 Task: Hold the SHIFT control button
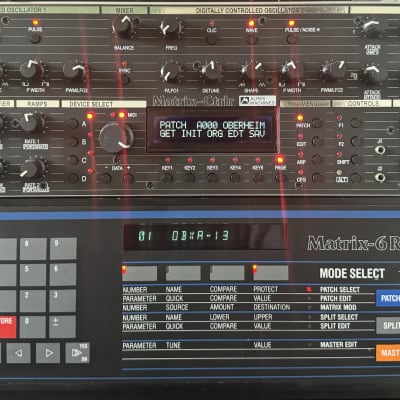(x=356, y=160)
